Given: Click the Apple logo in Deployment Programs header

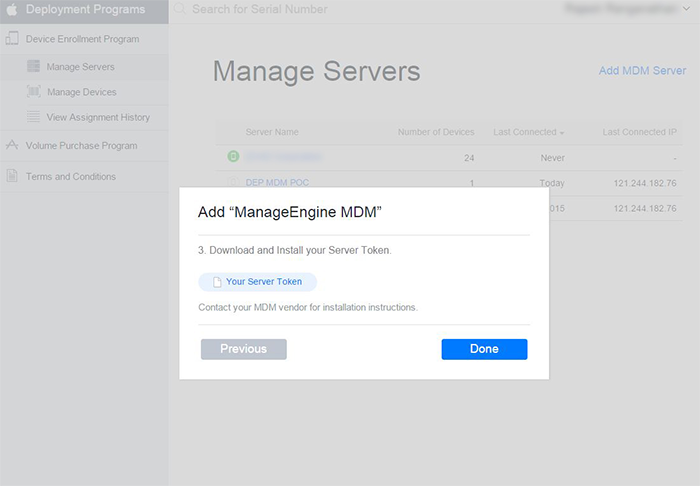Looking at the screenshot, I should pos(12,9).
